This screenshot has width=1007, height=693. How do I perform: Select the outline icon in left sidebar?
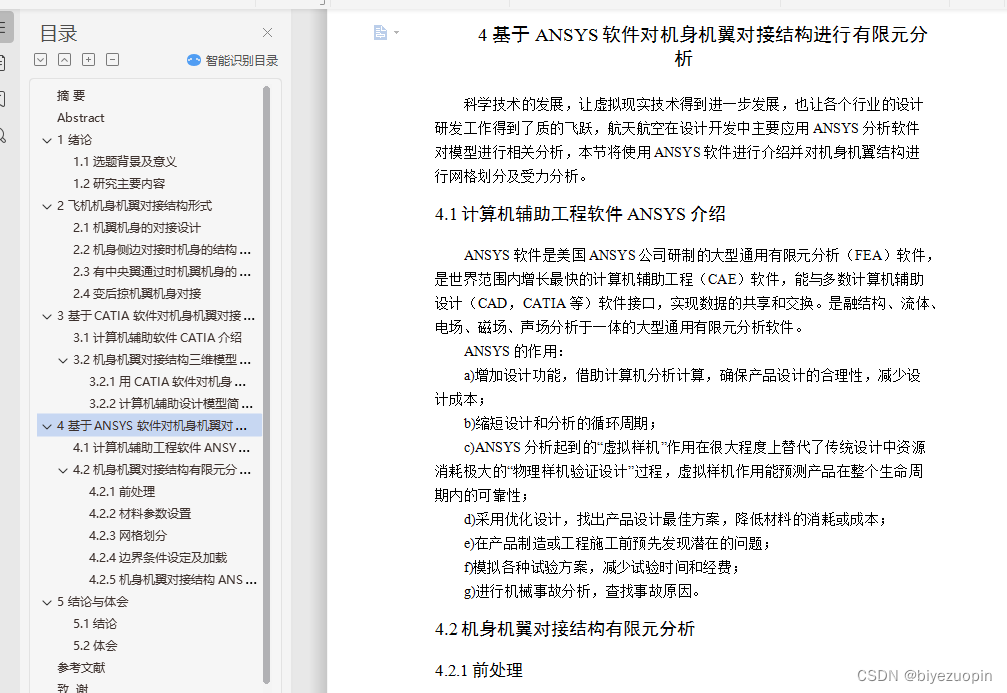pos(3,28)
